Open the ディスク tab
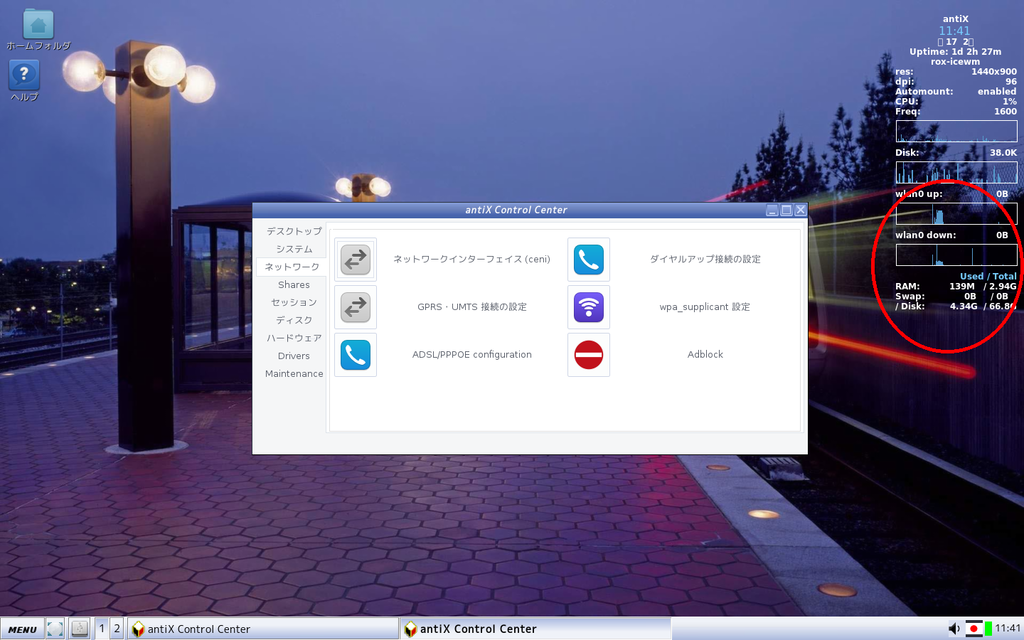 [294, 320]
